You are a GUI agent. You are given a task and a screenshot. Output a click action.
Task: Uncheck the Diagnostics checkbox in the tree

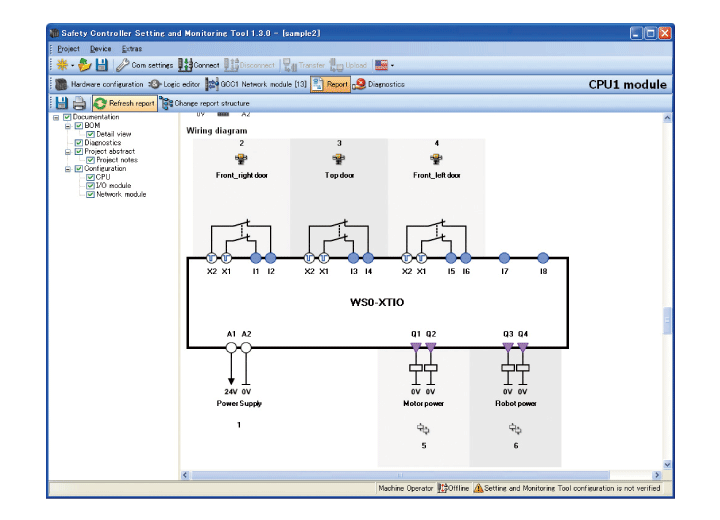79,143
